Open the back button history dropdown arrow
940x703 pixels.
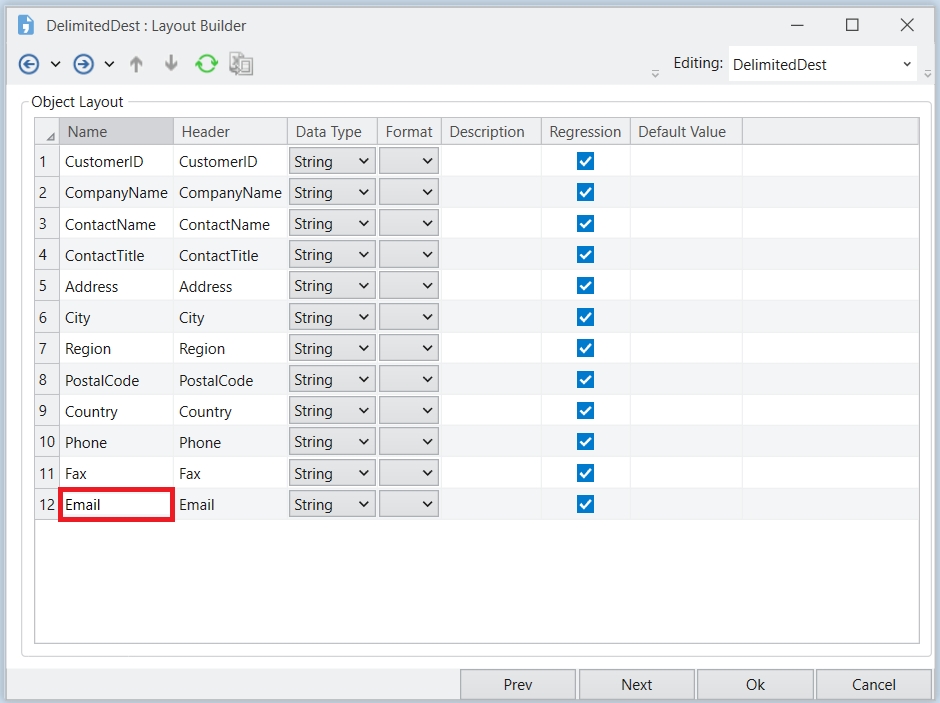(56, 64)
